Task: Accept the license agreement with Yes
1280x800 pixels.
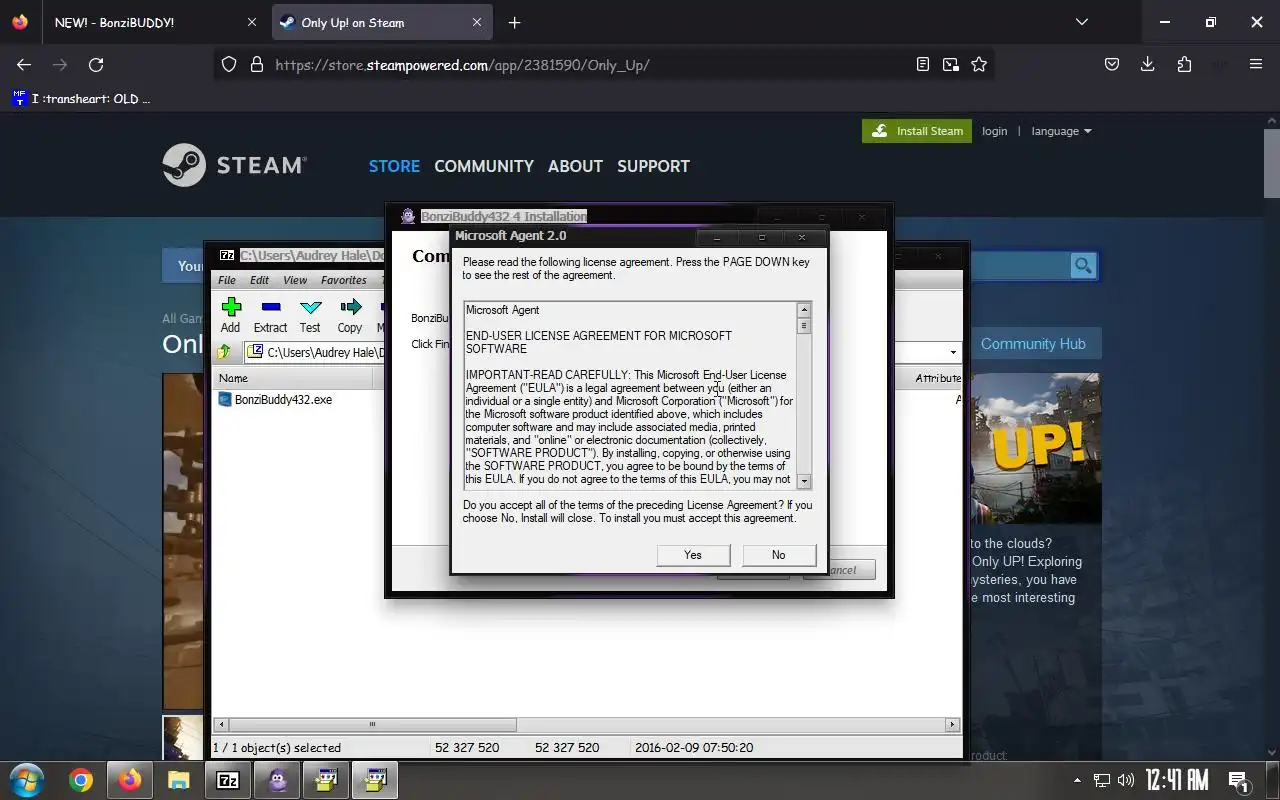Action: coord(693,555)
